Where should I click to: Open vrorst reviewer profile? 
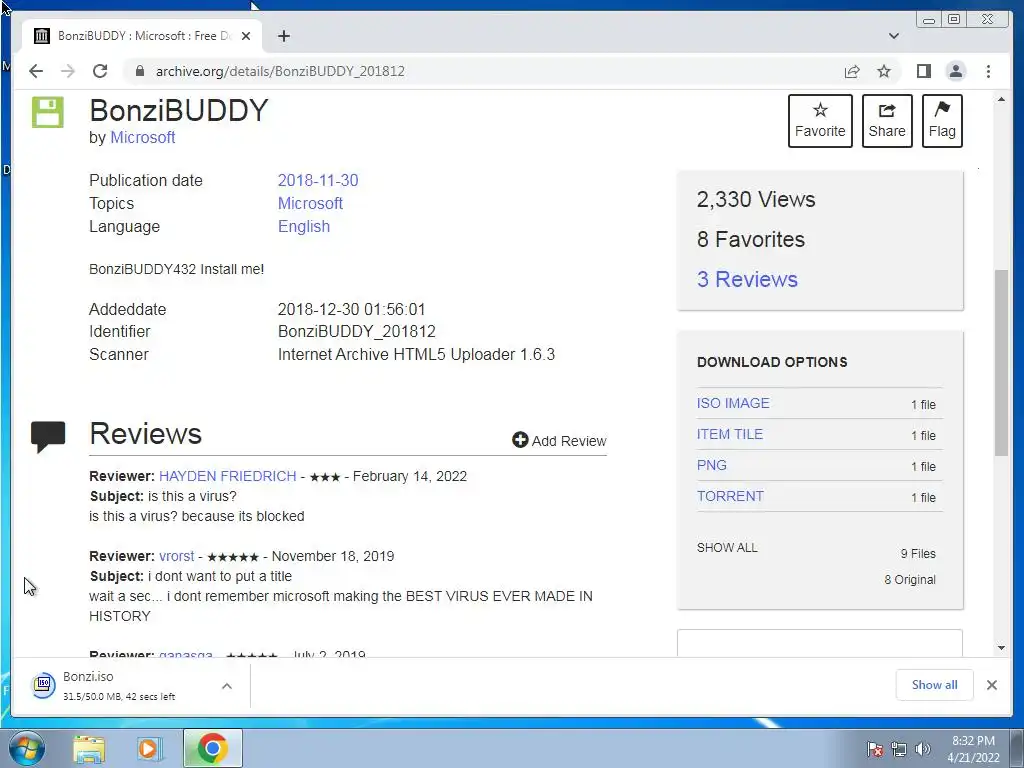tap(176, 556)
